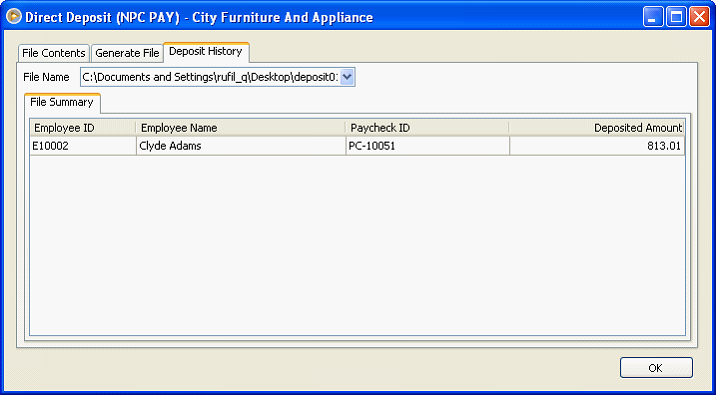717x396 pixels.
Task: Switch to the File Contents tab
Action: 54,53
